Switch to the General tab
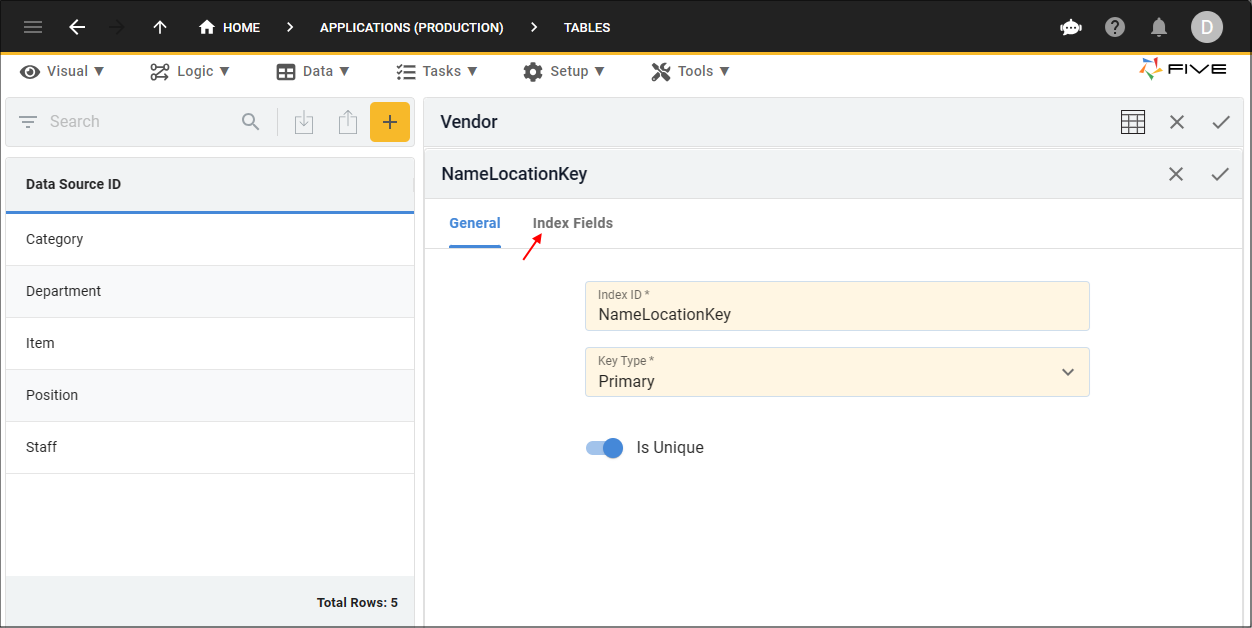This screenshot has width=1252, height=628. tap(475, 223)
